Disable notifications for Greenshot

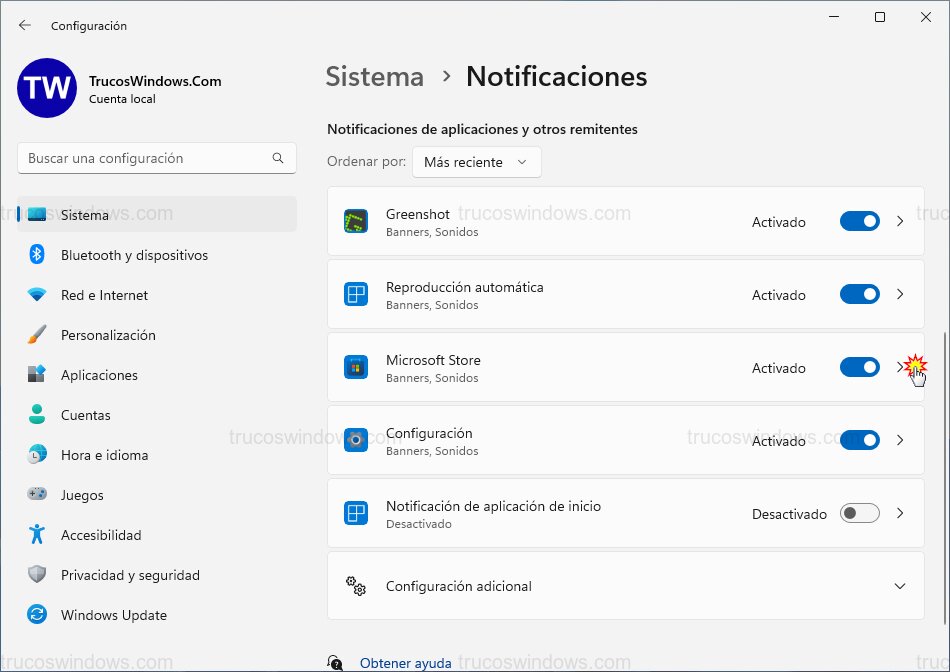point(859,221)
